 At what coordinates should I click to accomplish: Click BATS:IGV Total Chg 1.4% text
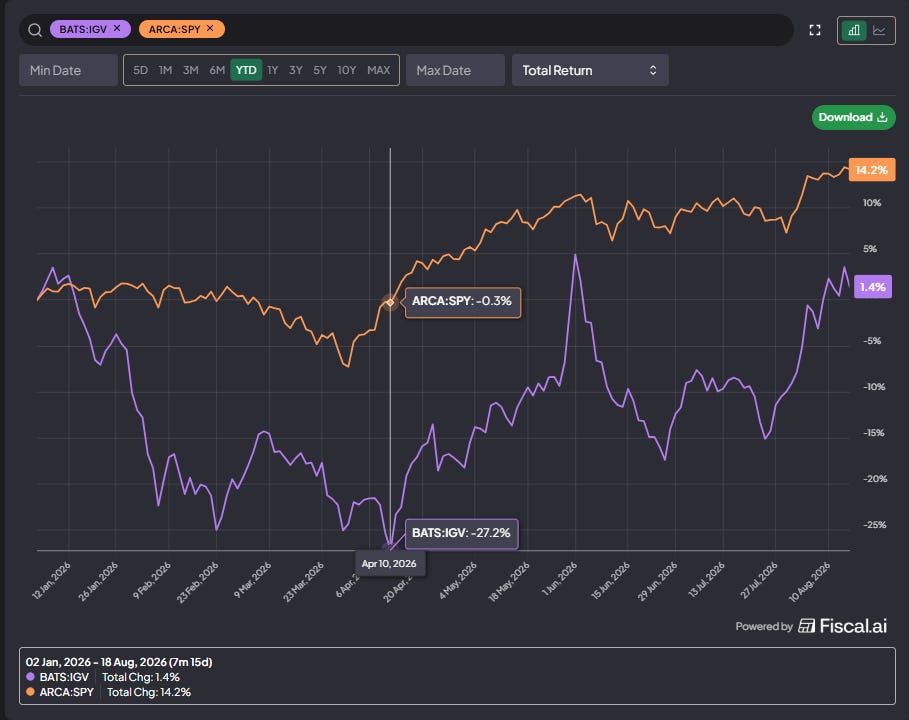point(141,677)
